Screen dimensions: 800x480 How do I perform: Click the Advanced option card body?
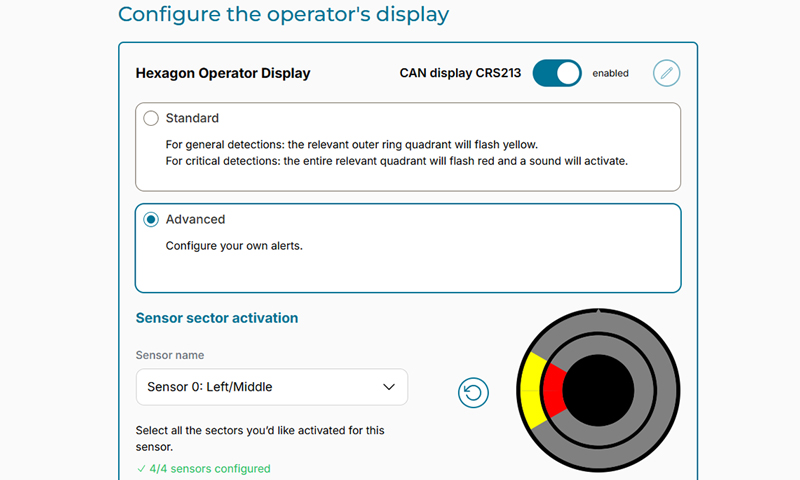point(408,248)
